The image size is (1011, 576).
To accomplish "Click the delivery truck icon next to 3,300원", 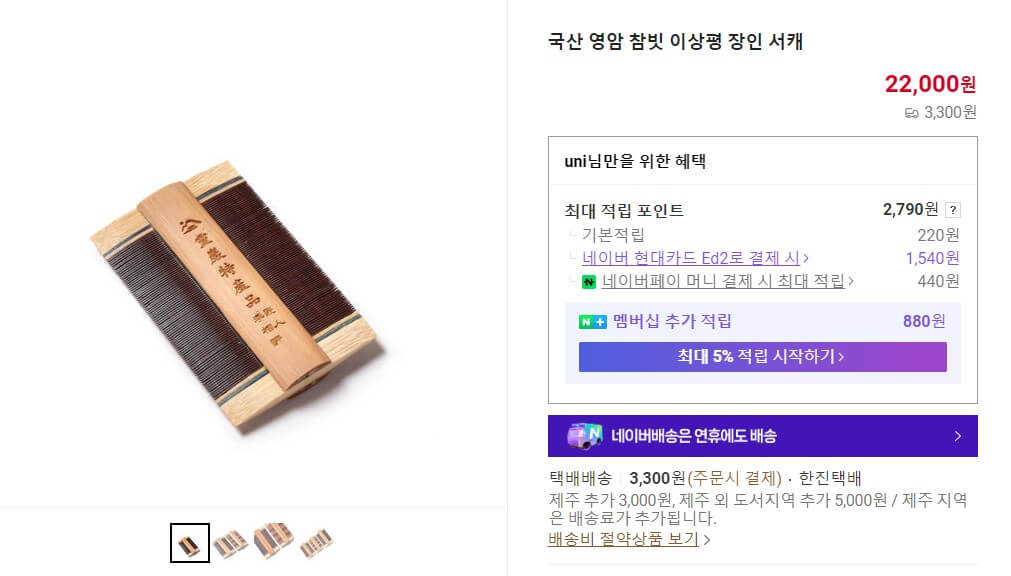I will click(x=911, y=113).
